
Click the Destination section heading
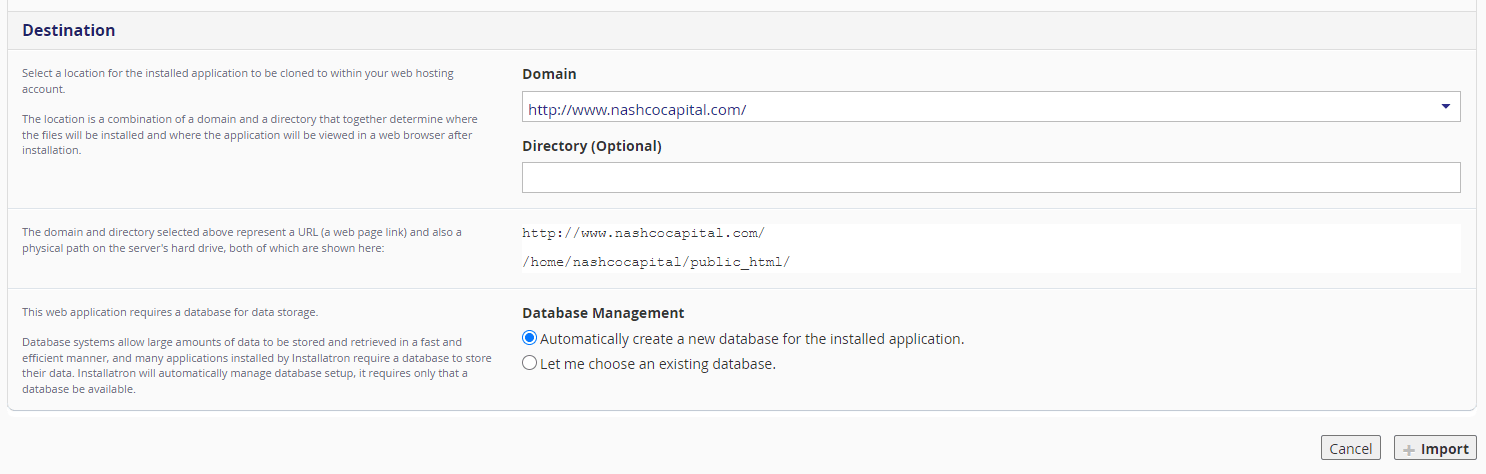click(69, 30)
